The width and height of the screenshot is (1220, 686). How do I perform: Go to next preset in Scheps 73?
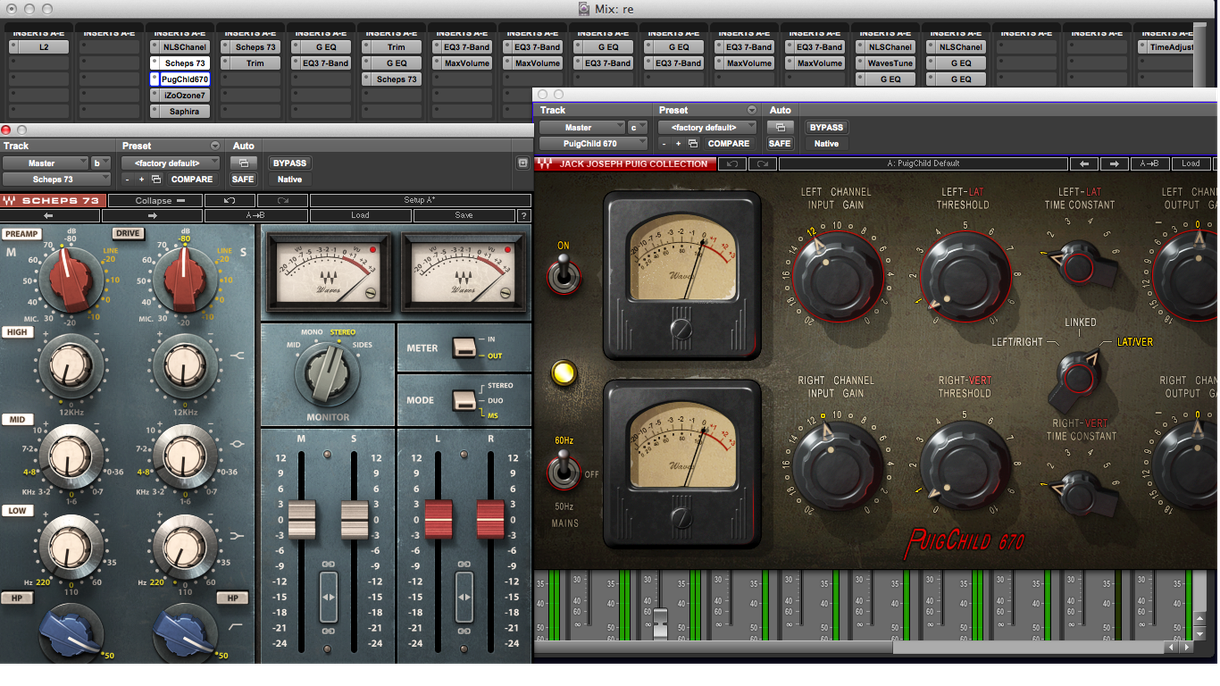152,215
